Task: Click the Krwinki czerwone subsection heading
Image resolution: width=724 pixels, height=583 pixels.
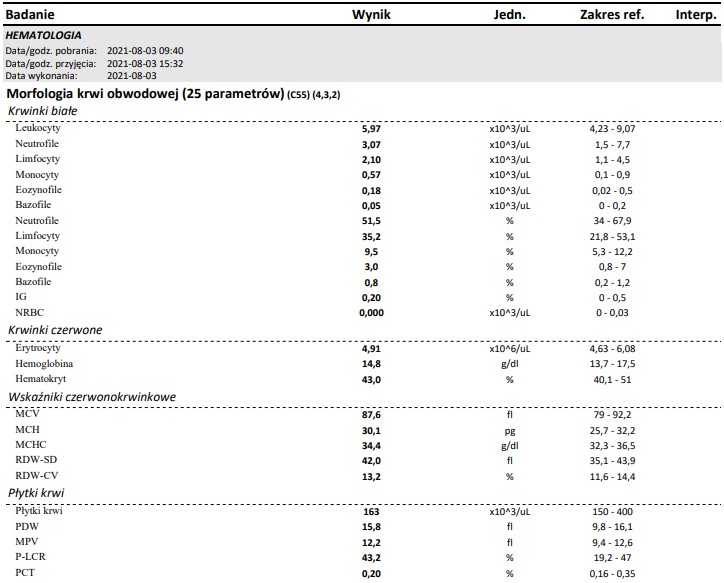Action: click(x=55, y=331)
